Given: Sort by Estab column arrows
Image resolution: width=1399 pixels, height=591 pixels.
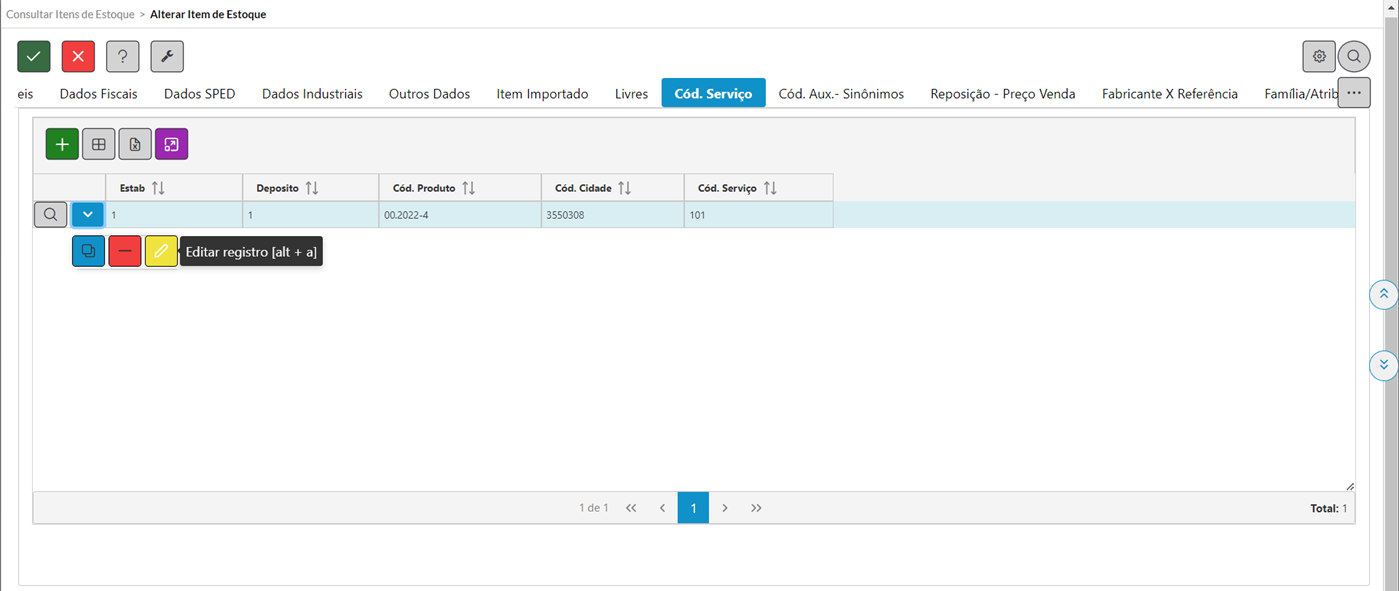Looking at the screenshot, I should click(x=158, y=188).
